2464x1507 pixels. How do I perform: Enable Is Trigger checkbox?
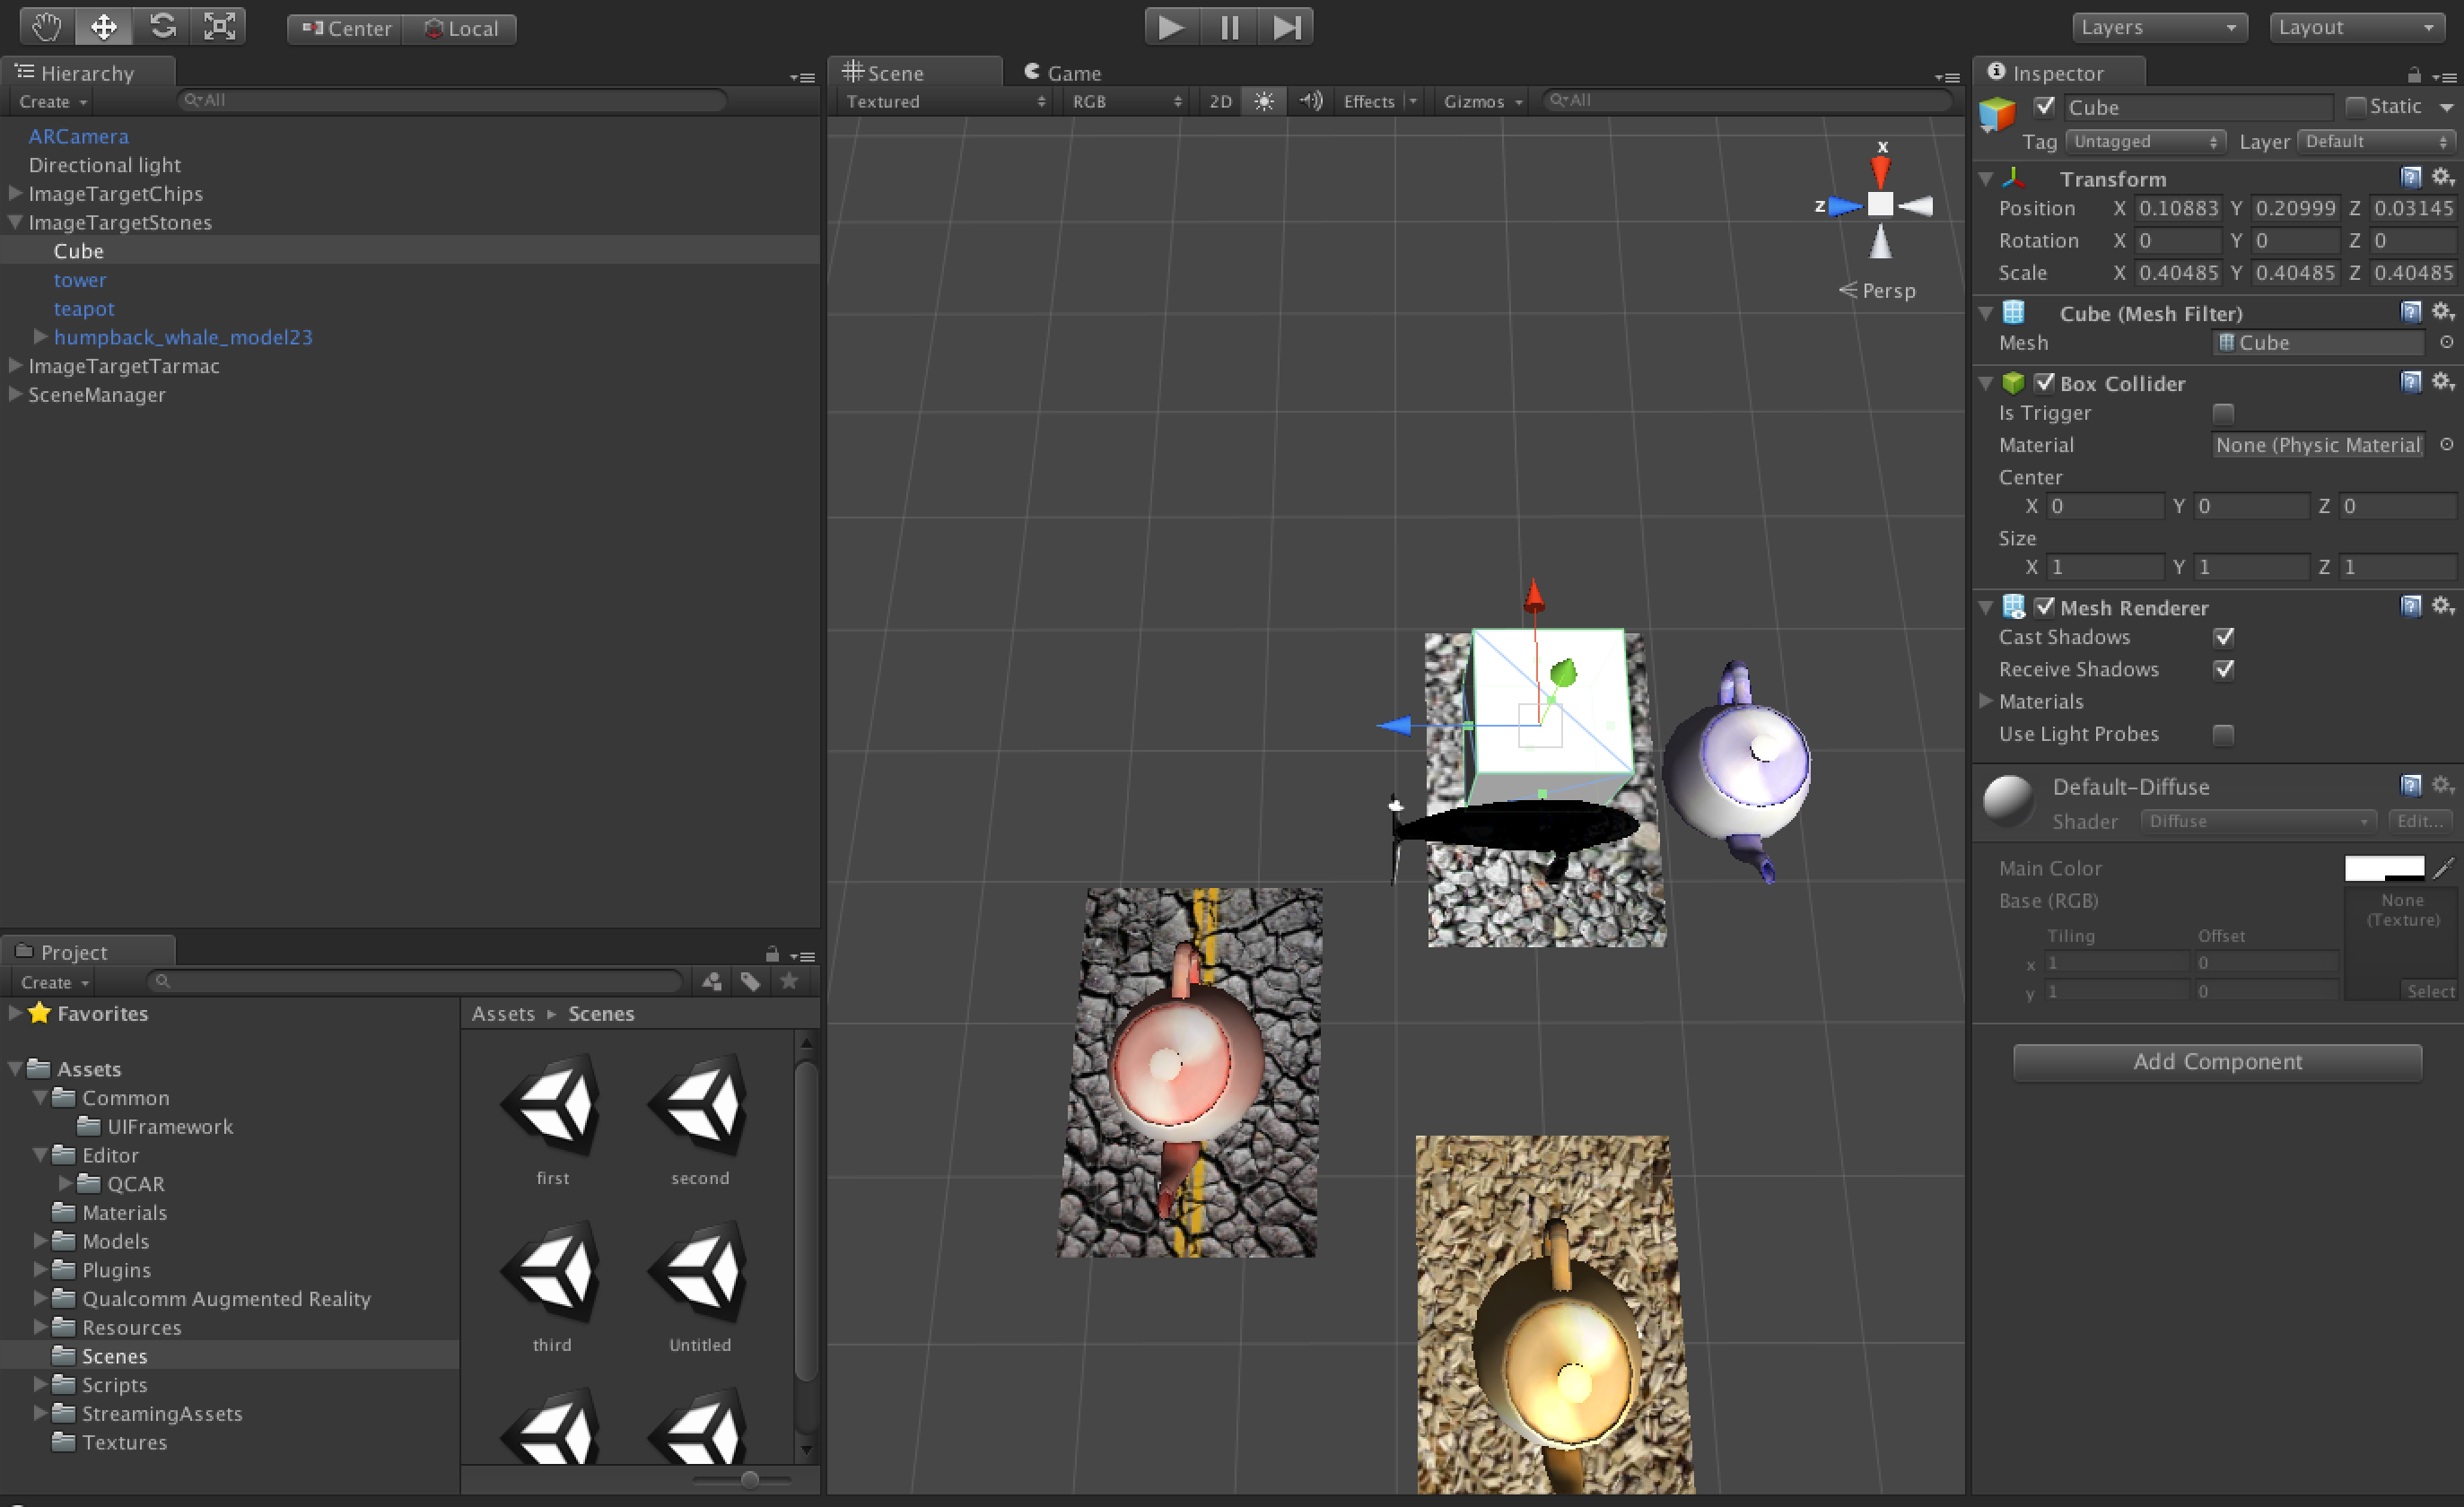pos(2223,414)
